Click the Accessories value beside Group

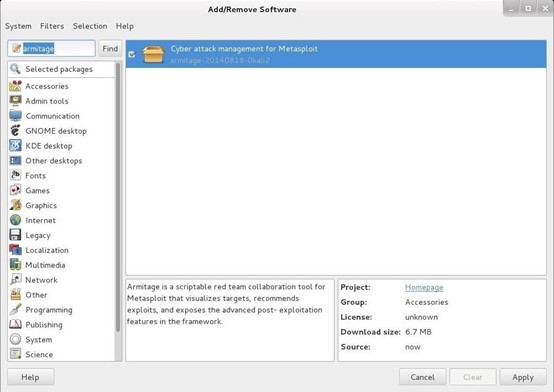pyautogui.click(x=426, y=302)
